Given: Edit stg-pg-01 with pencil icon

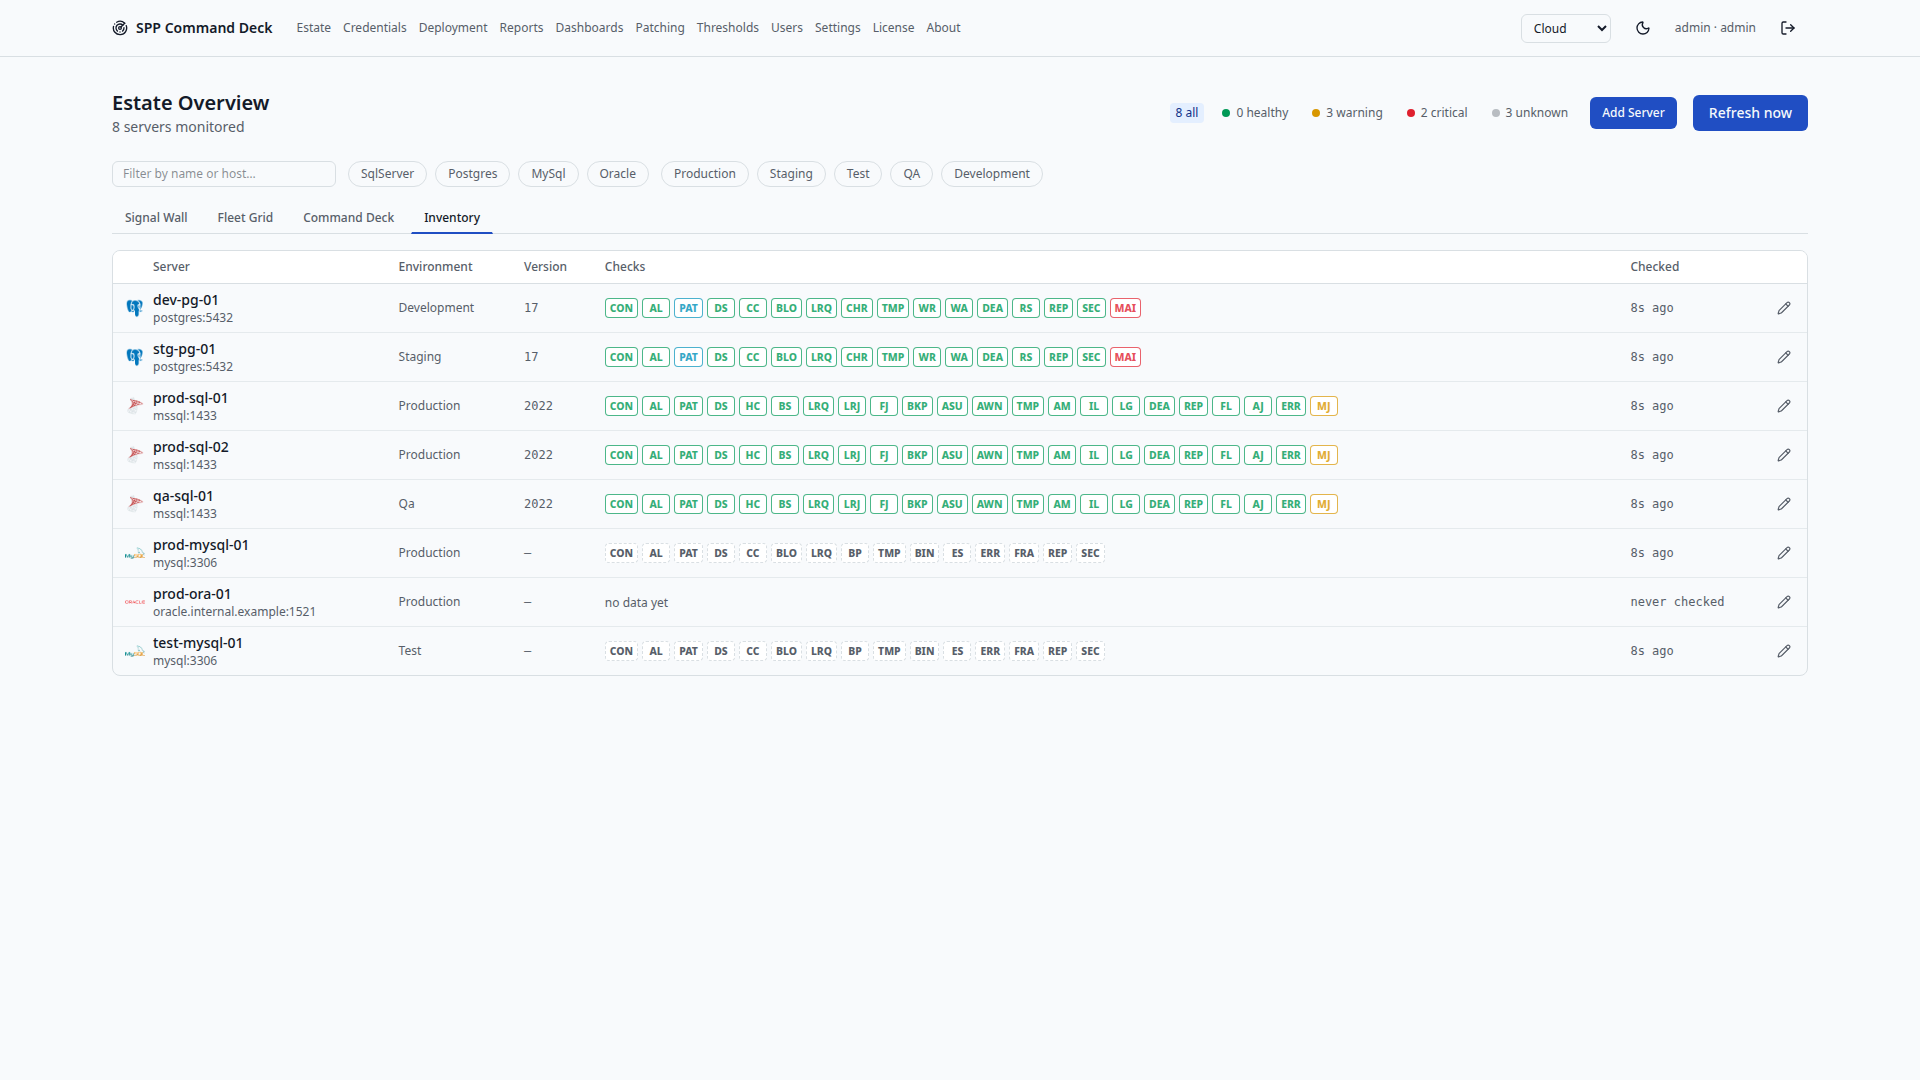Looking at the screenshot, I should pyautogui.click(x=1784, y=357).
